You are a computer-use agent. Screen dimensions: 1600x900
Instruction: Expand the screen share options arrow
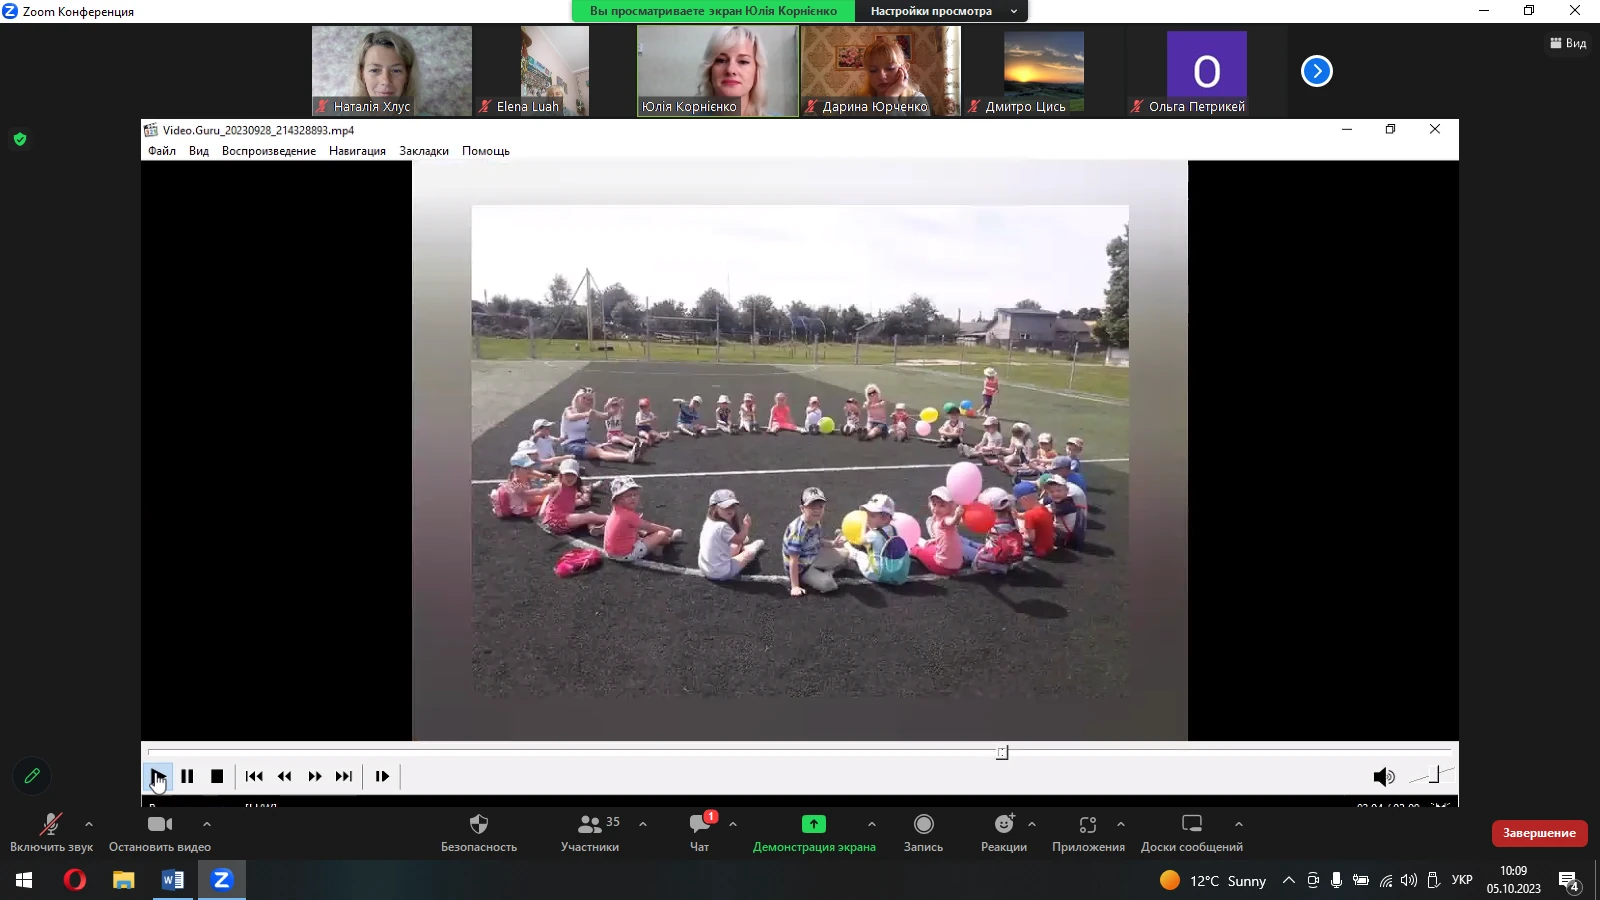pos(872,824)
